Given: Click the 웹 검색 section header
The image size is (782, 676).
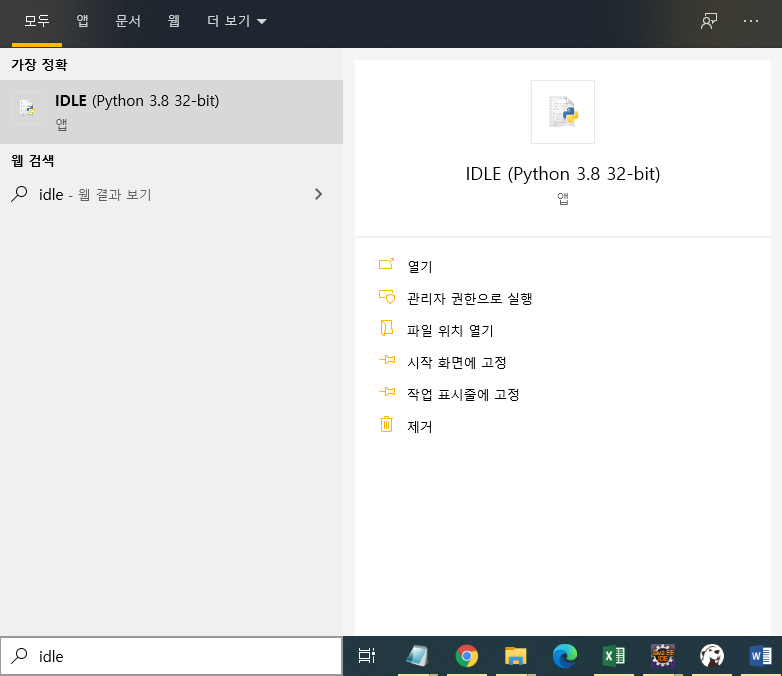Looking at the screenshot, I should coord(33,161).
